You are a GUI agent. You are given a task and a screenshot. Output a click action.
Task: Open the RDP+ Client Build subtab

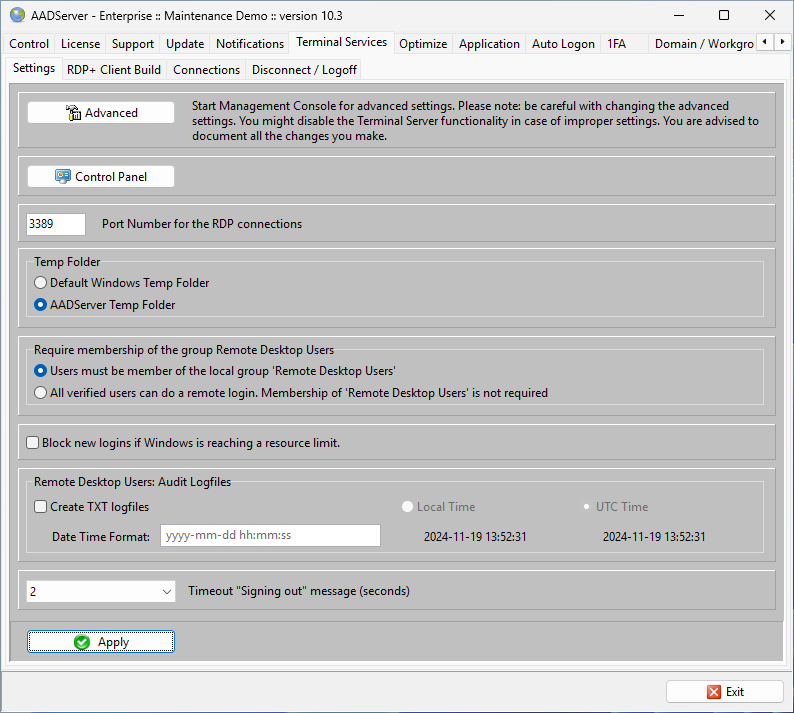114,70
